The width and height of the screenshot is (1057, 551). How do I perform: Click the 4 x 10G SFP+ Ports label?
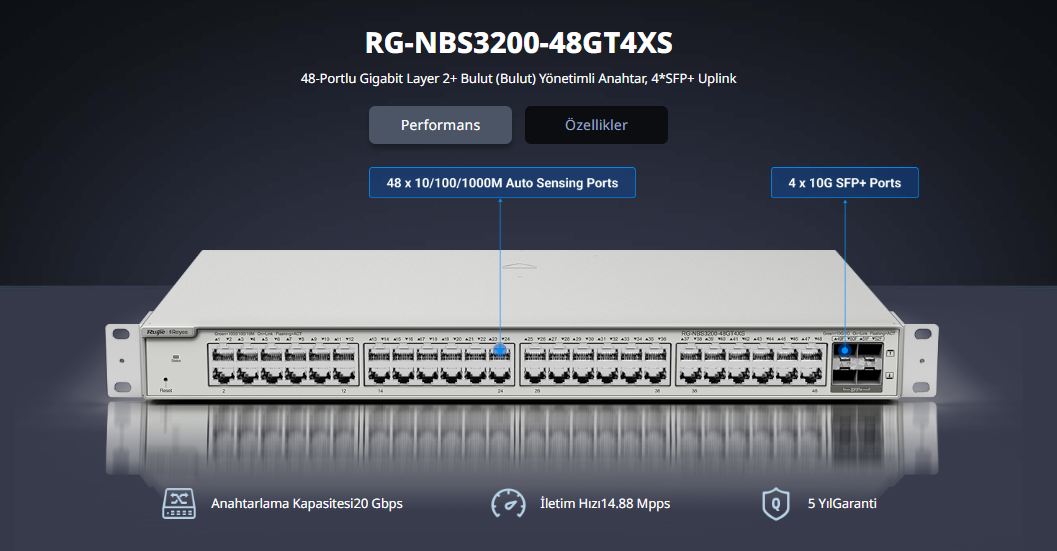pyautogui.click(x=844, y=183)
